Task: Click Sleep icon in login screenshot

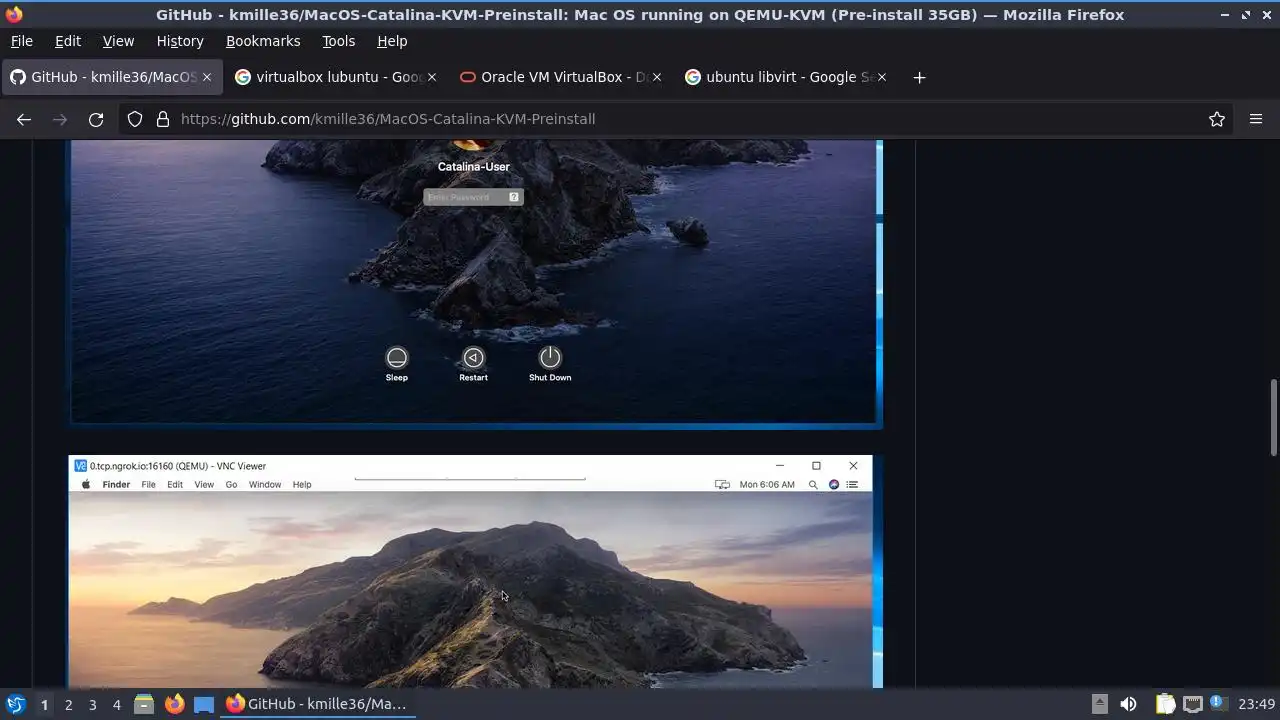Action: pos(397,358)
